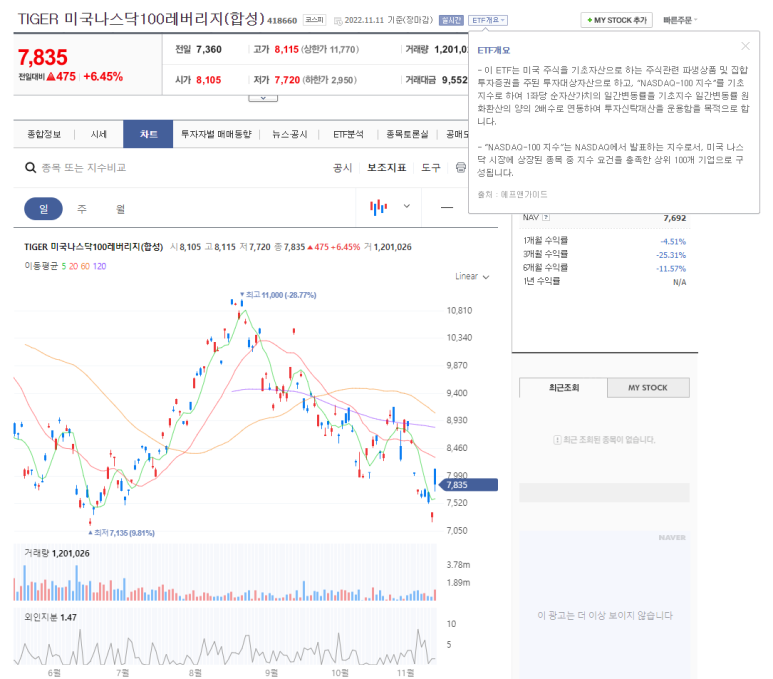The width and height of the screenshot is (773, 679).
Task: Click the 1년 수익률 N/A value
Action: pos(679,282)
